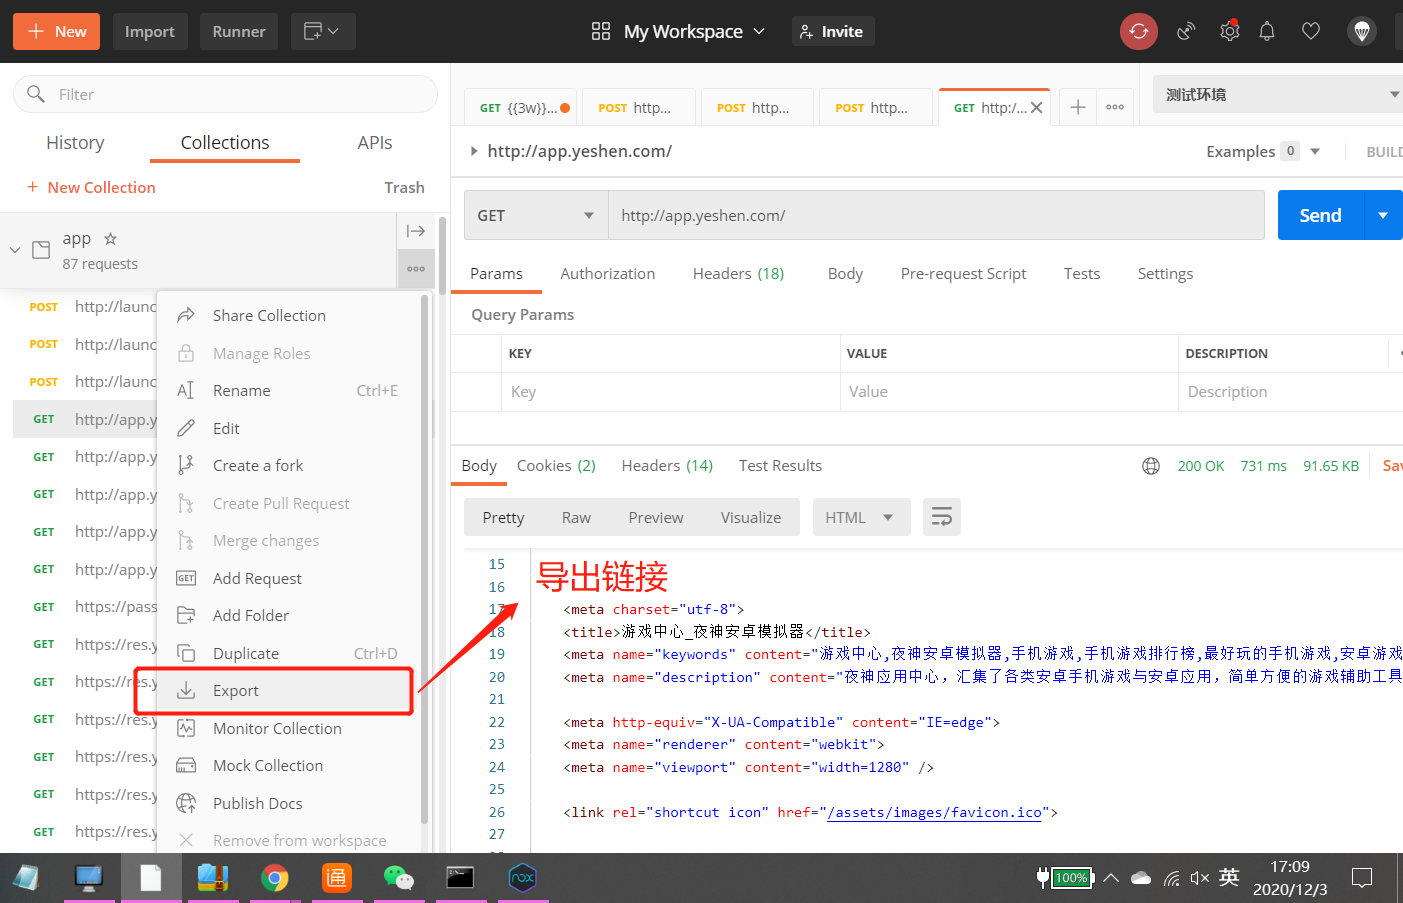Open tab options three-dot menu
Image resolution: width=1403 pixels, height=903 pixels.
(1115, 107)
